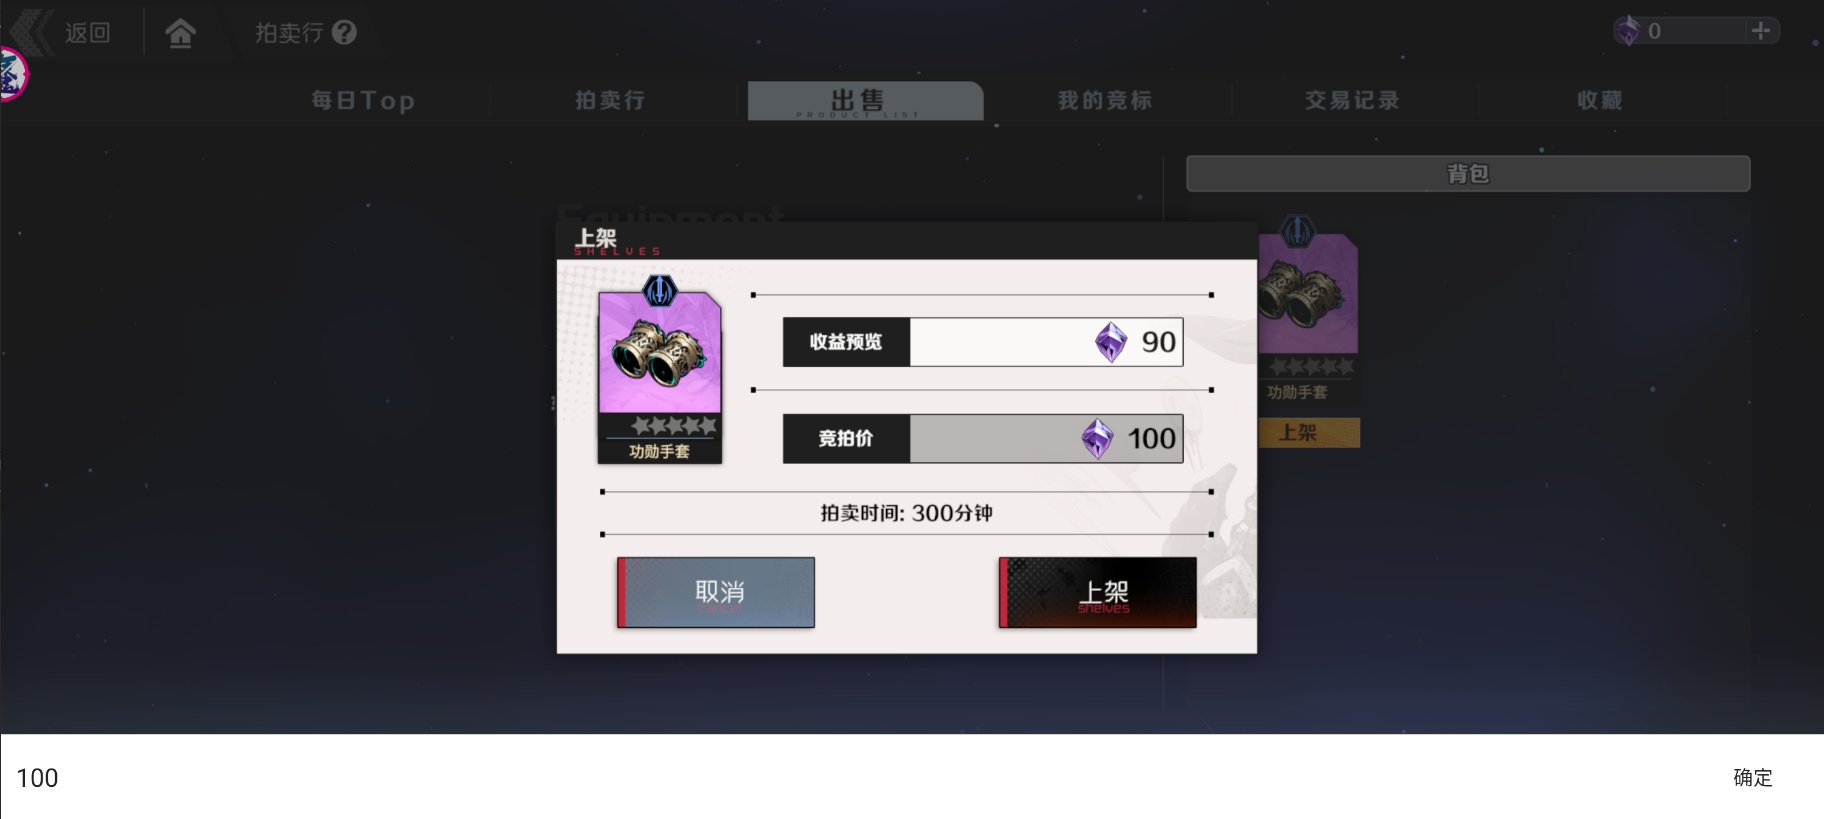The height and width of the screenshot is (819, 1824).
Task: Click the home icon in top bar
Action: (181, 33)
